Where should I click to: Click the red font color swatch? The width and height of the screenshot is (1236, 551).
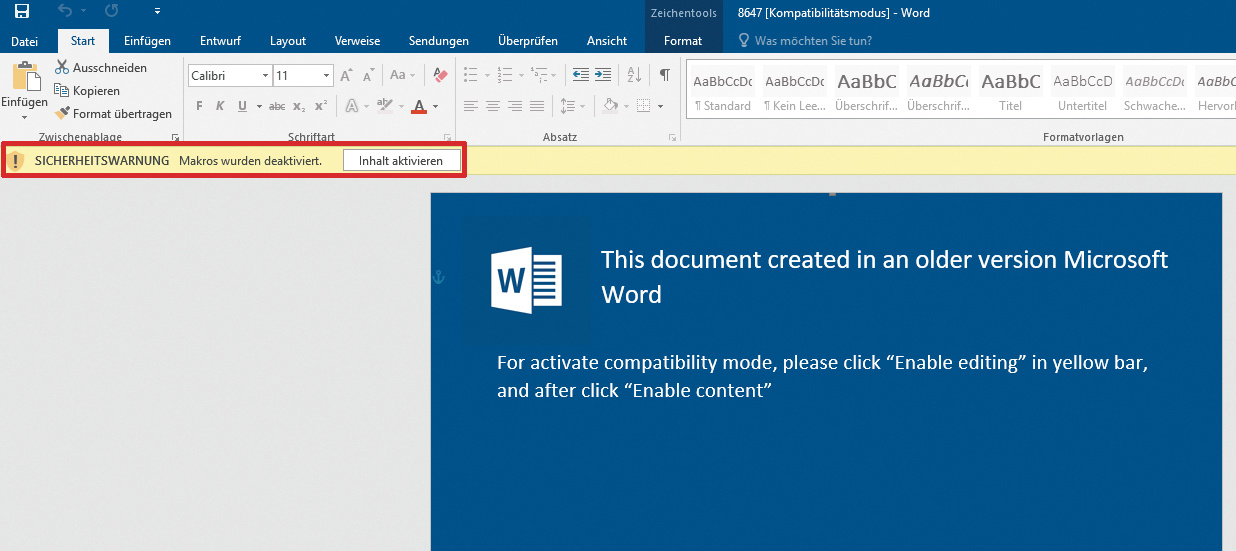click(x=419, y=106)
